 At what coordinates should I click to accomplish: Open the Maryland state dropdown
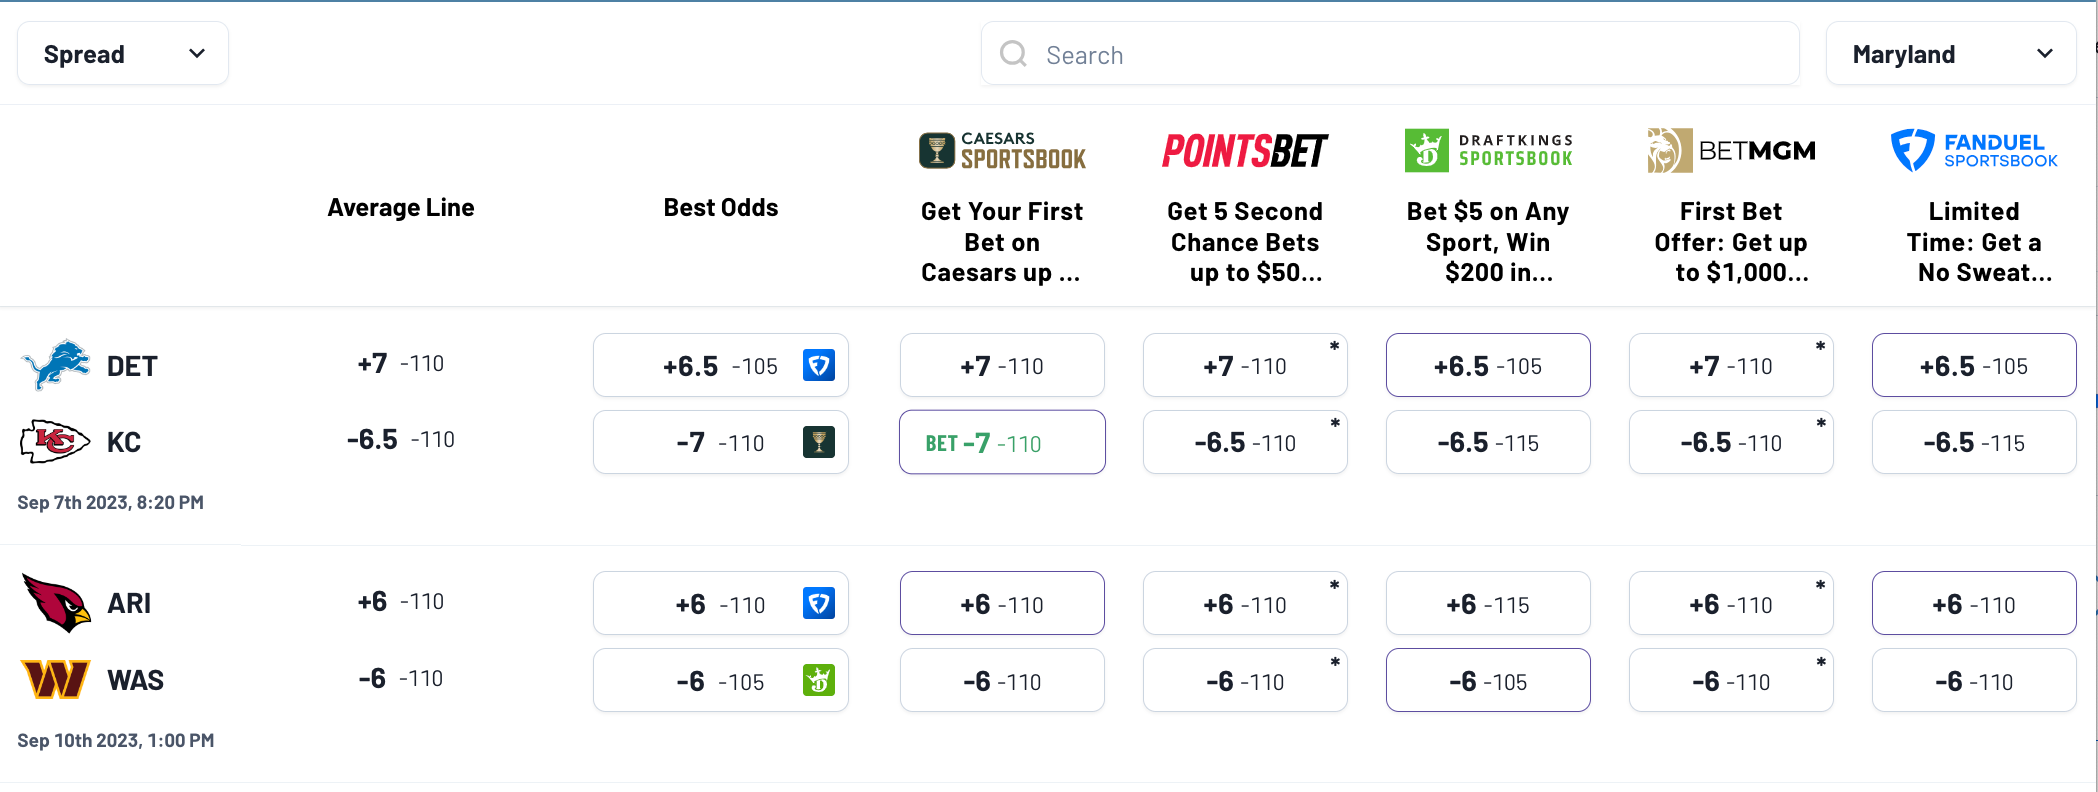1951,54
